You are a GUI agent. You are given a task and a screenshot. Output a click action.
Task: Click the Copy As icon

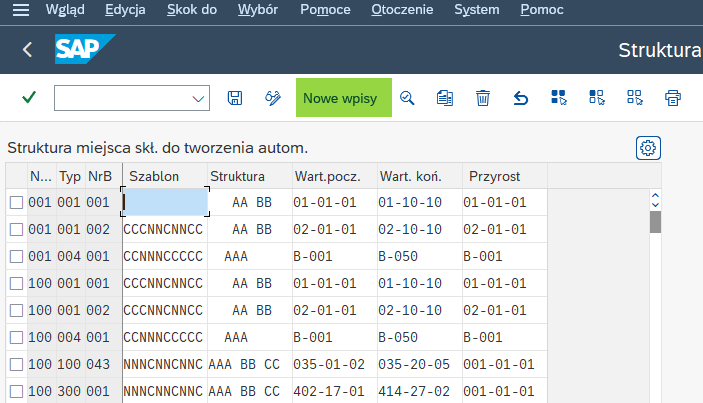click(x=445, y=98)
